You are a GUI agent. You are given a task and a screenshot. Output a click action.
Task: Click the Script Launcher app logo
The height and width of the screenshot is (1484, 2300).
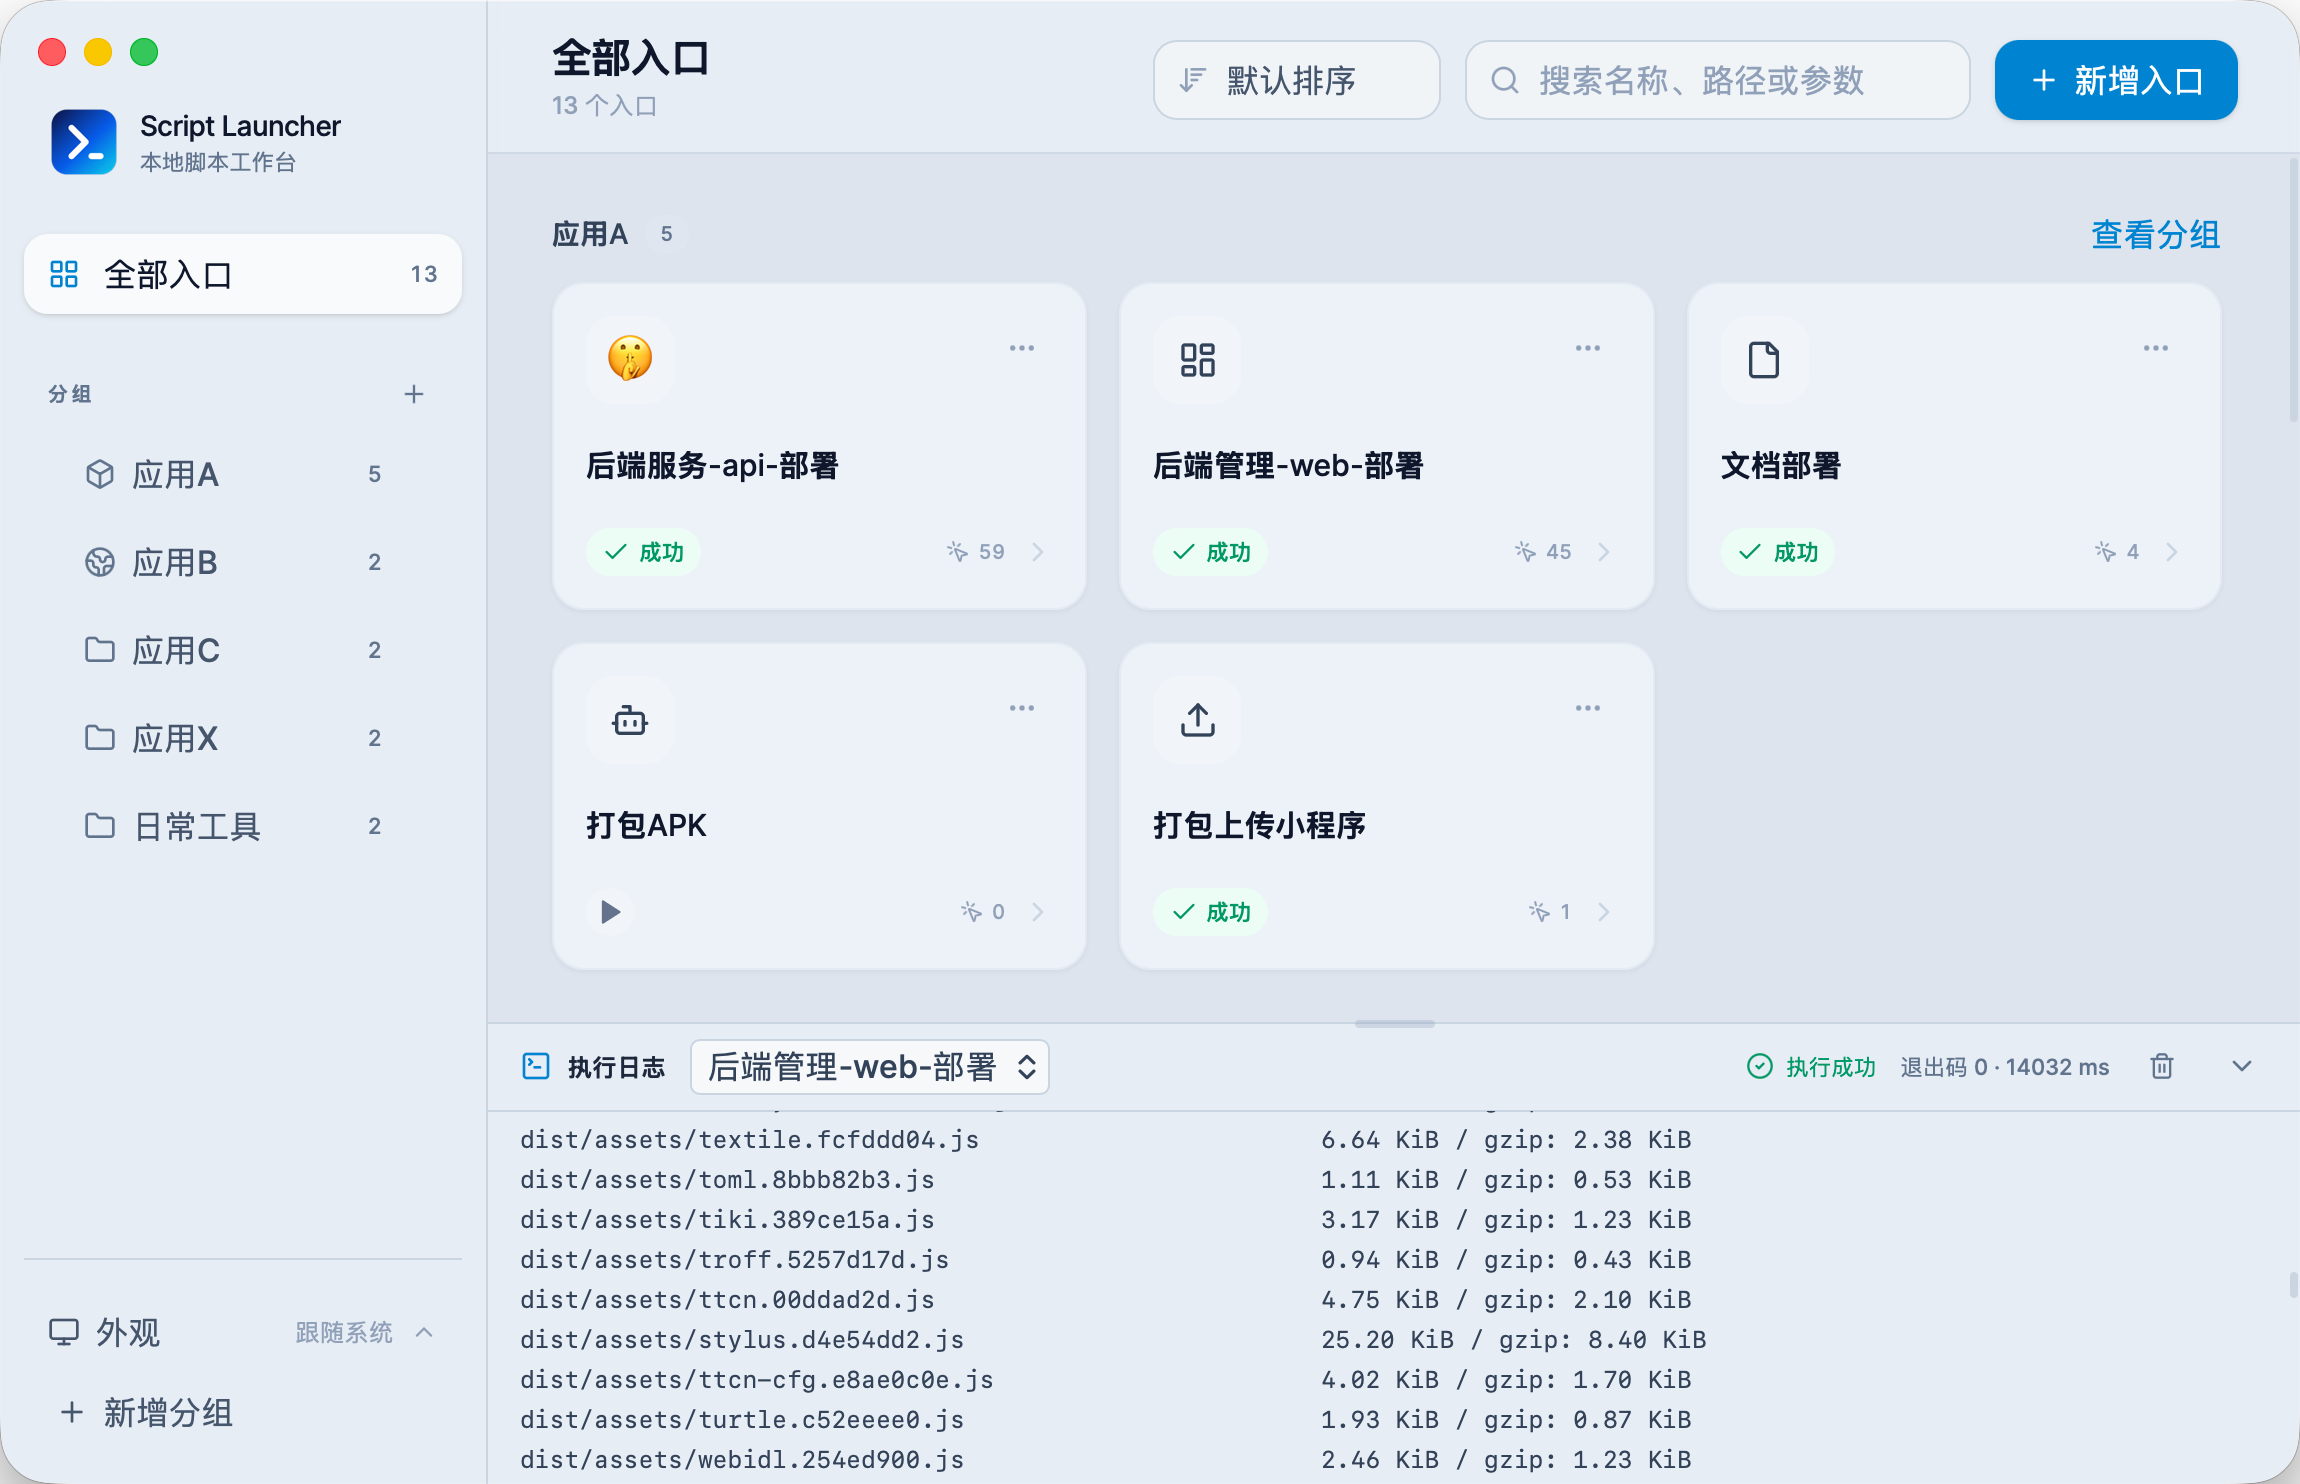pyautogui.click(x=84, y=142)
